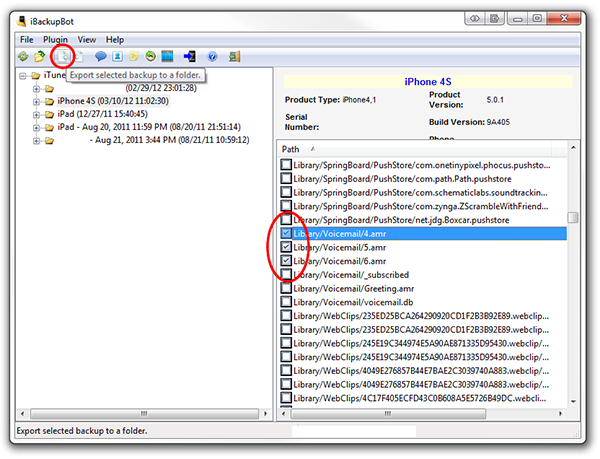The width and height of the screenshot is (600, 459).
Task: Collapse the iTunes root tree node
Action: pos(22,75)
